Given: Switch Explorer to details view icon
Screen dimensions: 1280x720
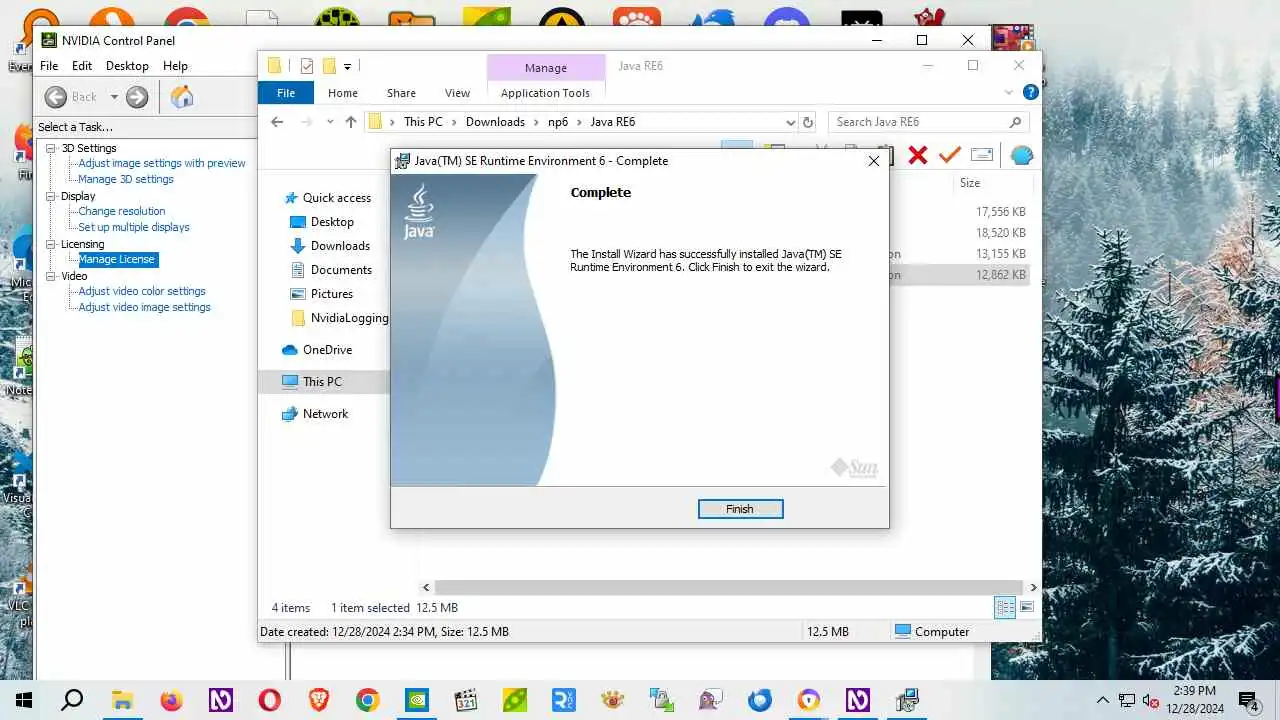Looking at the screenshot, I should tap(1005, 607).
